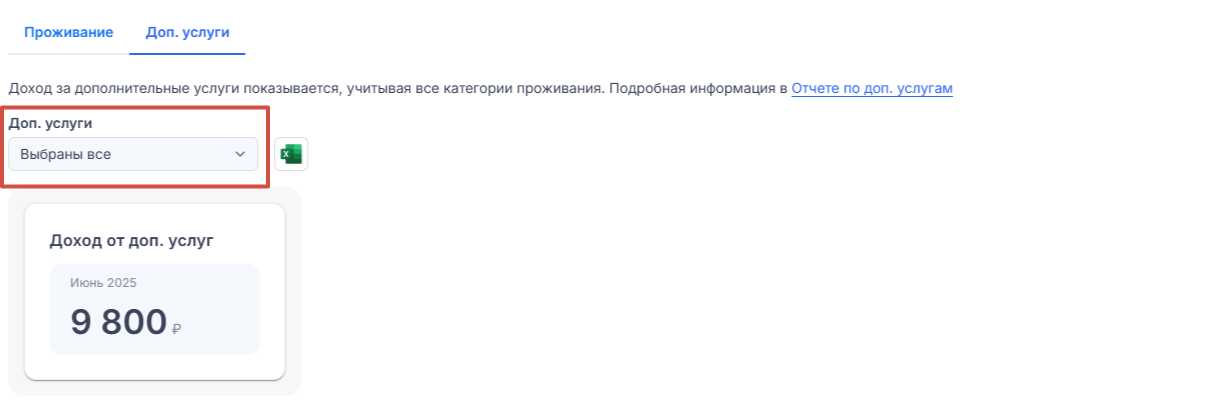Click the Доход от доп. услуг heading
This screenshot has width=1212, height=413.
131,240
